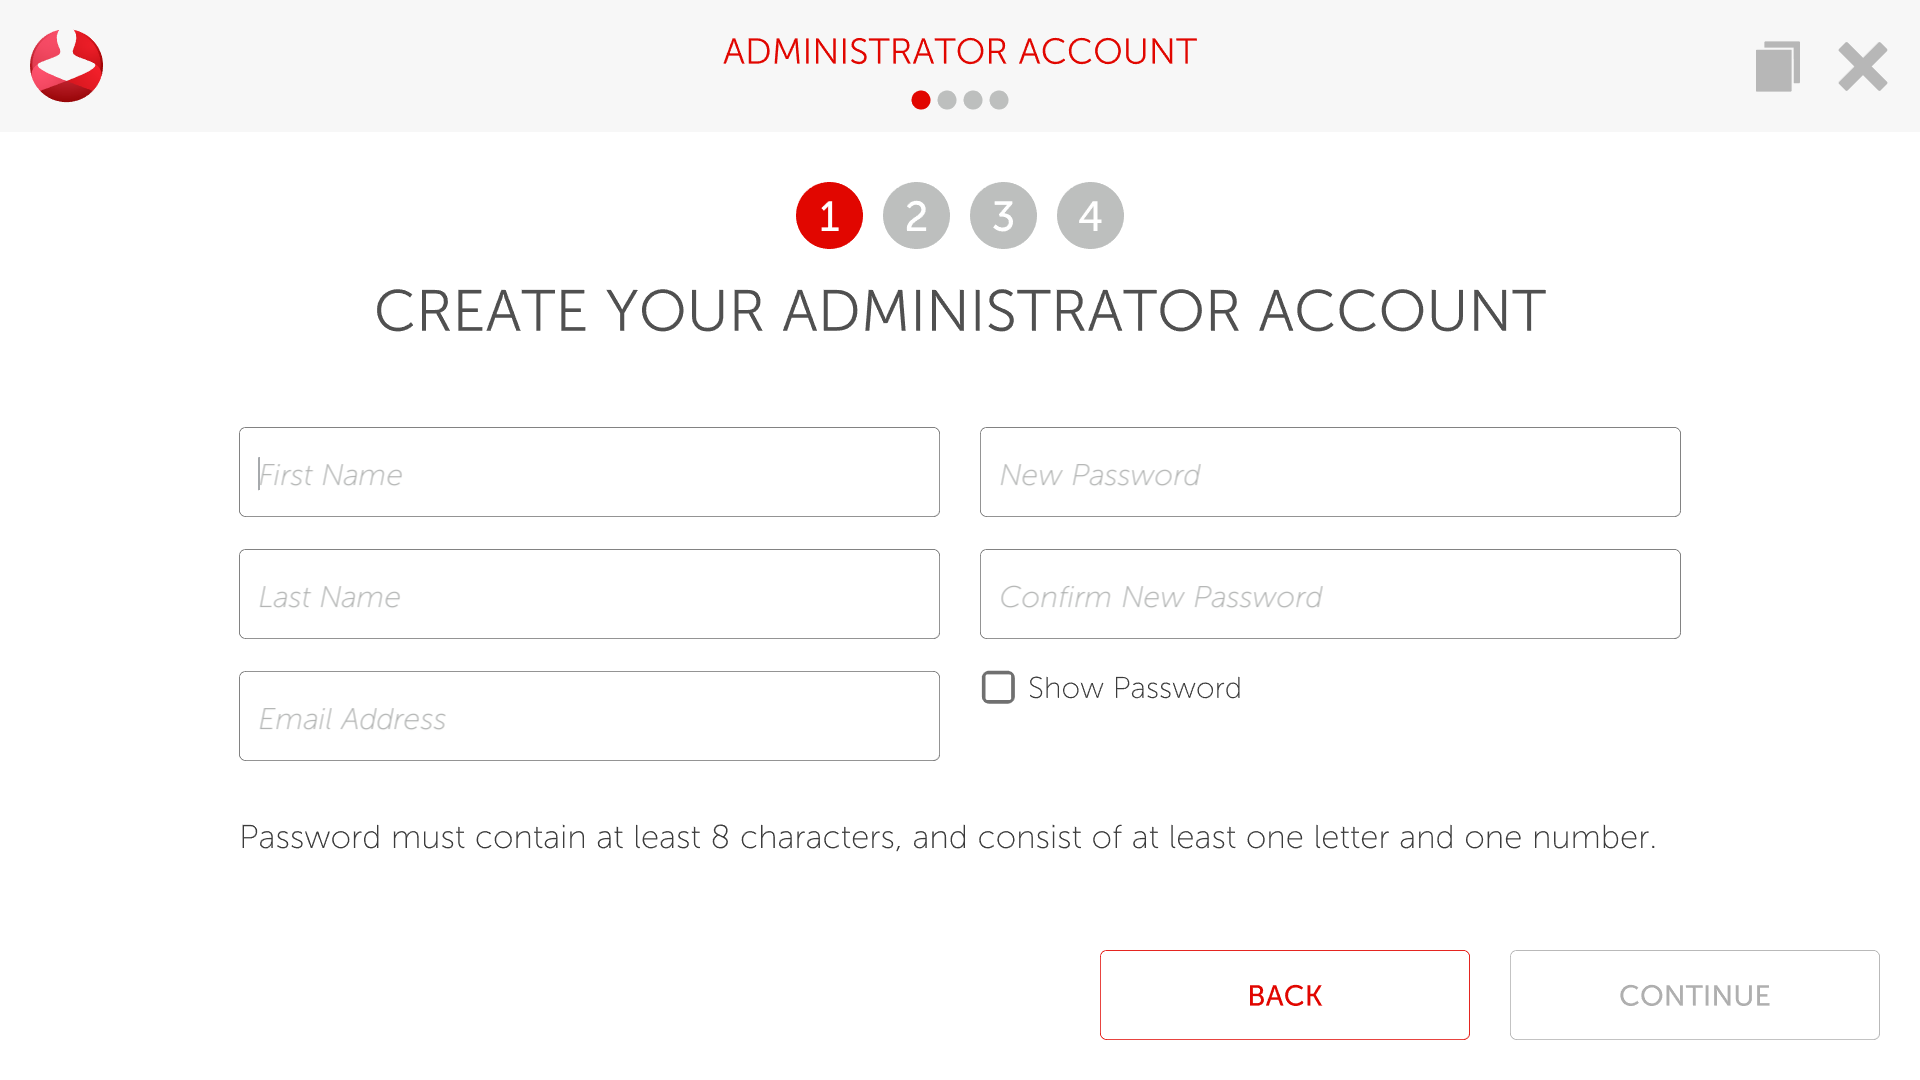Click the first red progress dot

(921, 100)
